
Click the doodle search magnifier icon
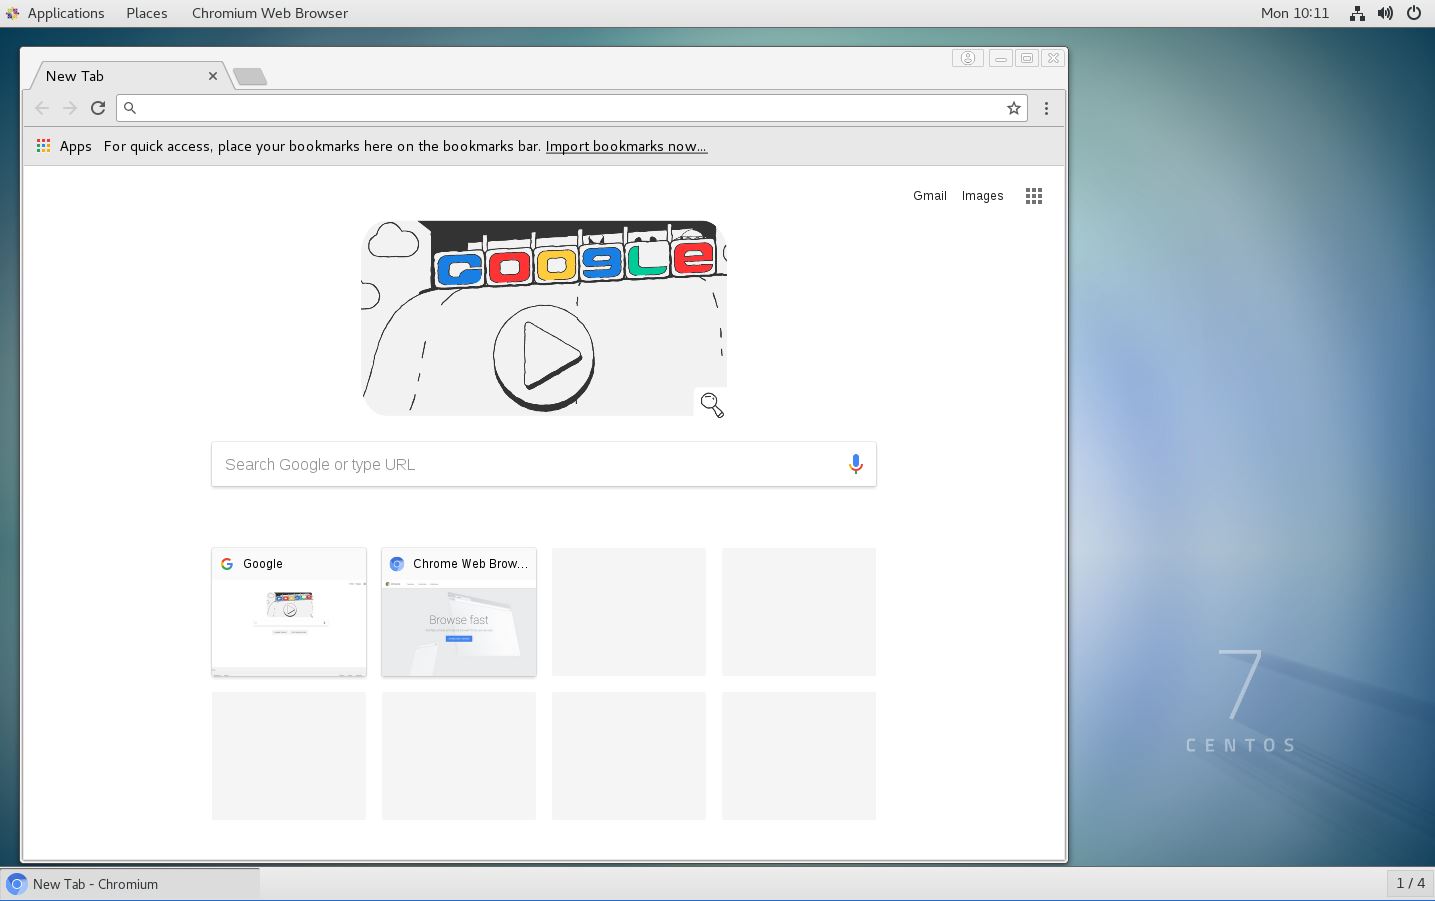tap(712, 404)
